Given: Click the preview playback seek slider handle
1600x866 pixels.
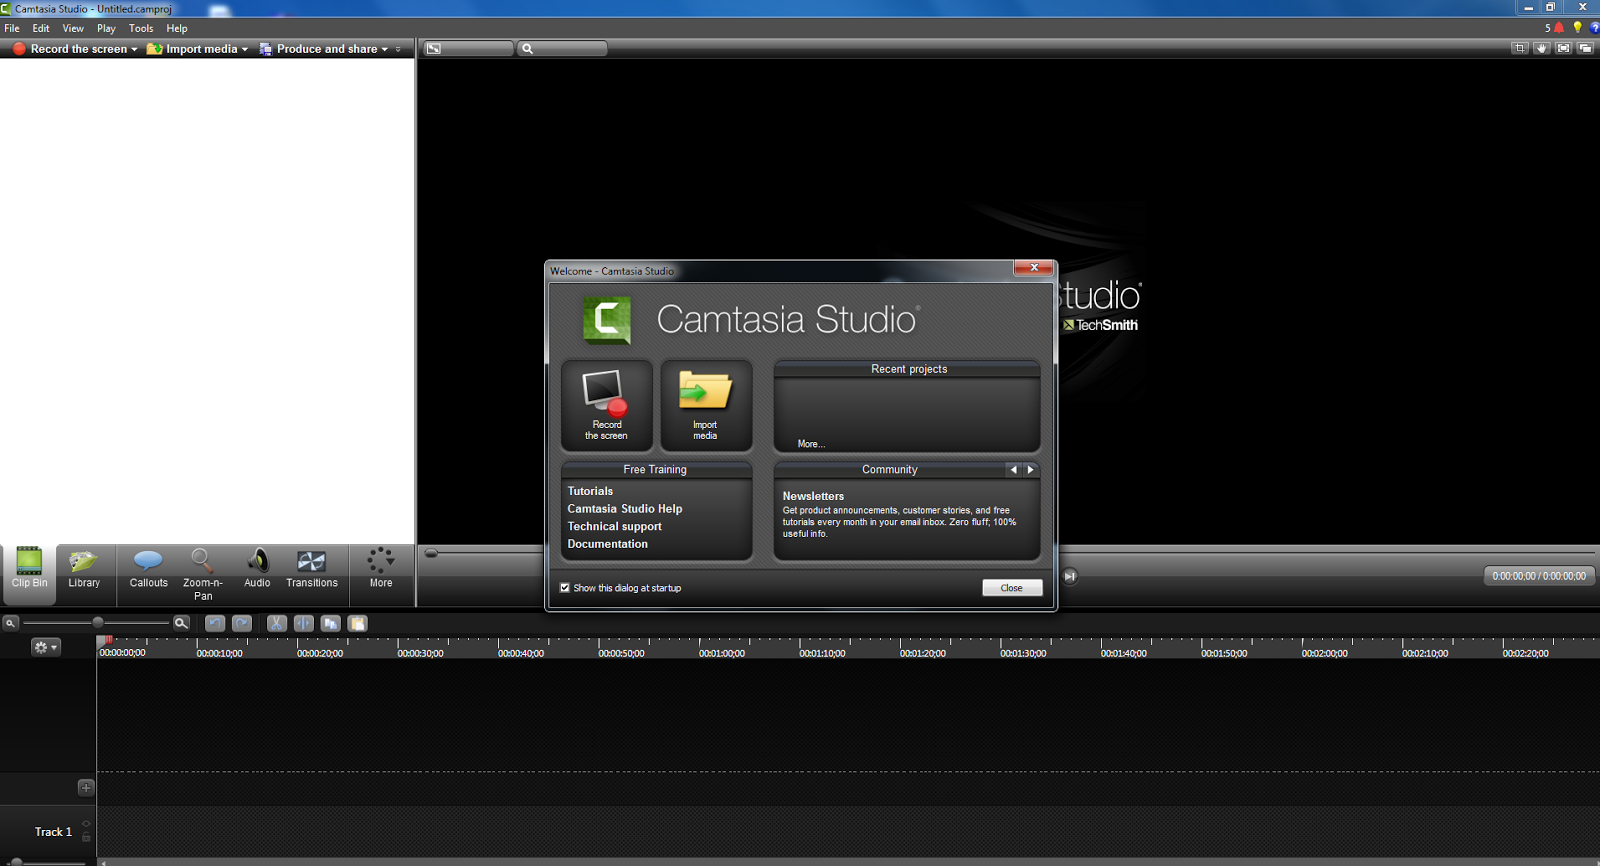Looking at the screenshot, I should tap(431, 553).
